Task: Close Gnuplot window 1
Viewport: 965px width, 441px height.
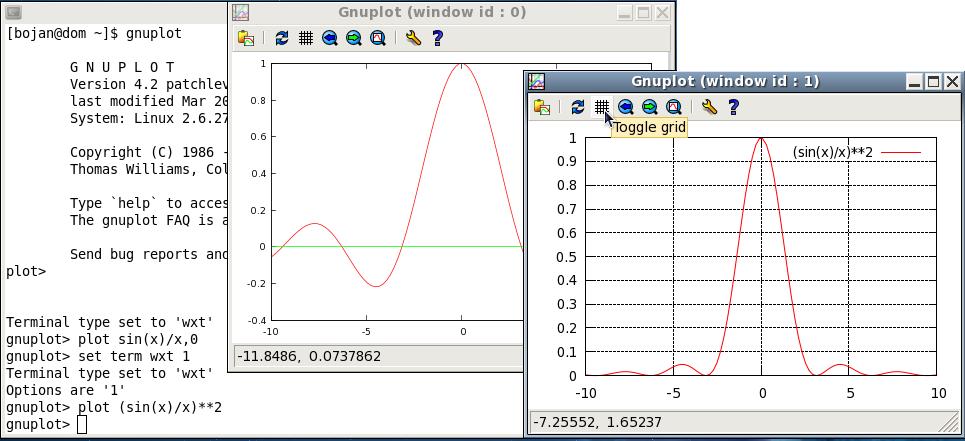Action: 952,81
